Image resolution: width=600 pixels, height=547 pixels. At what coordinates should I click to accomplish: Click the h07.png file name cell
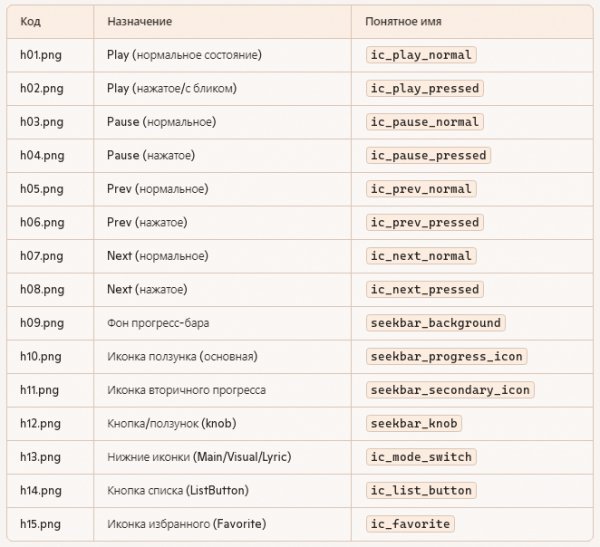(x=41, y=256)
